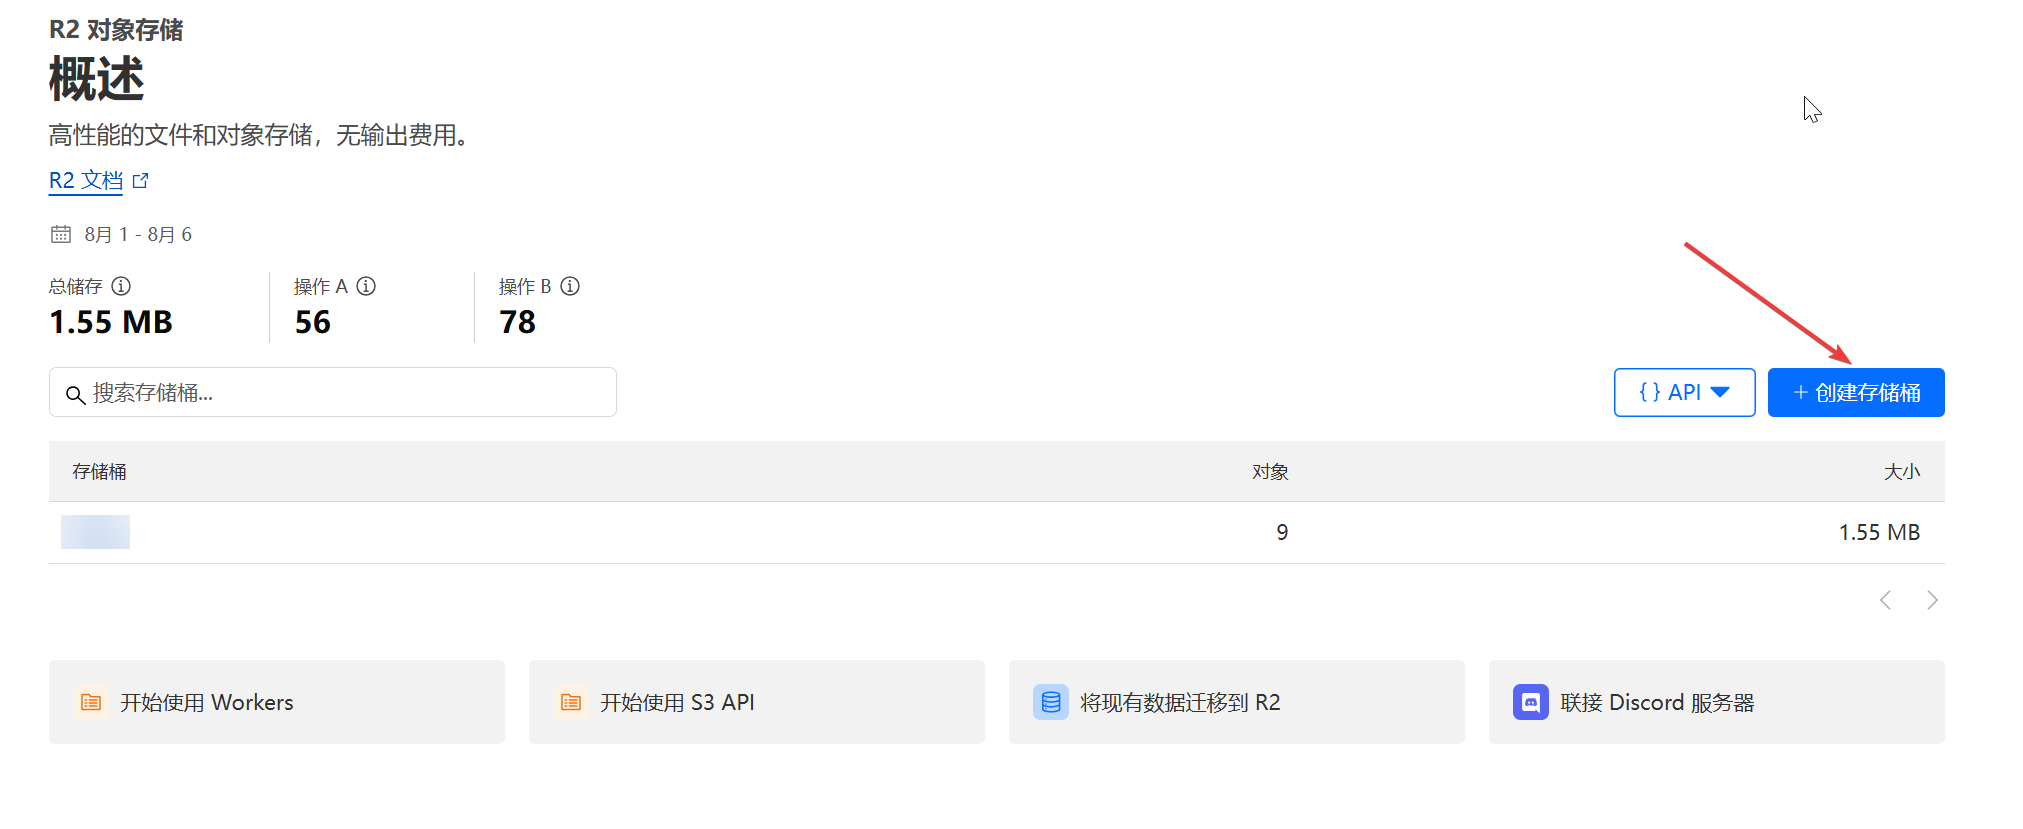
Task: Go to next page of buckets
Action: (1932, 600)
